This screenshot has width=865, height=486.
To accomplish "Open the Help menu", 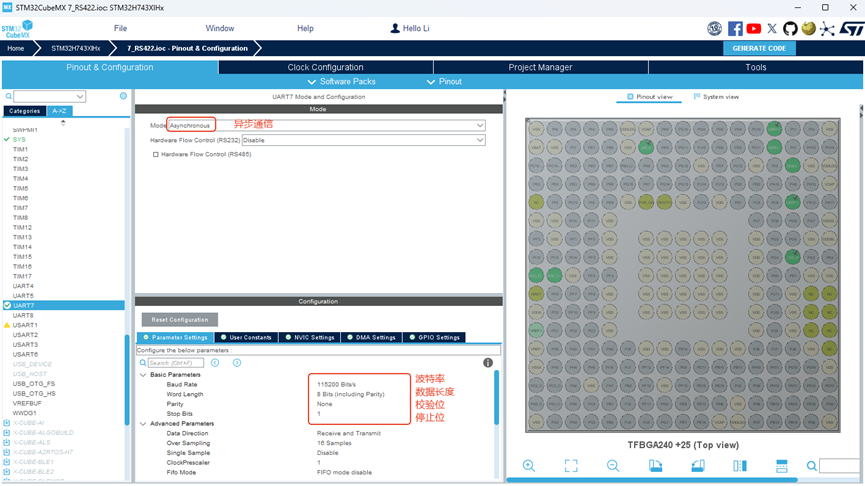I will click(x=305, y=28).
